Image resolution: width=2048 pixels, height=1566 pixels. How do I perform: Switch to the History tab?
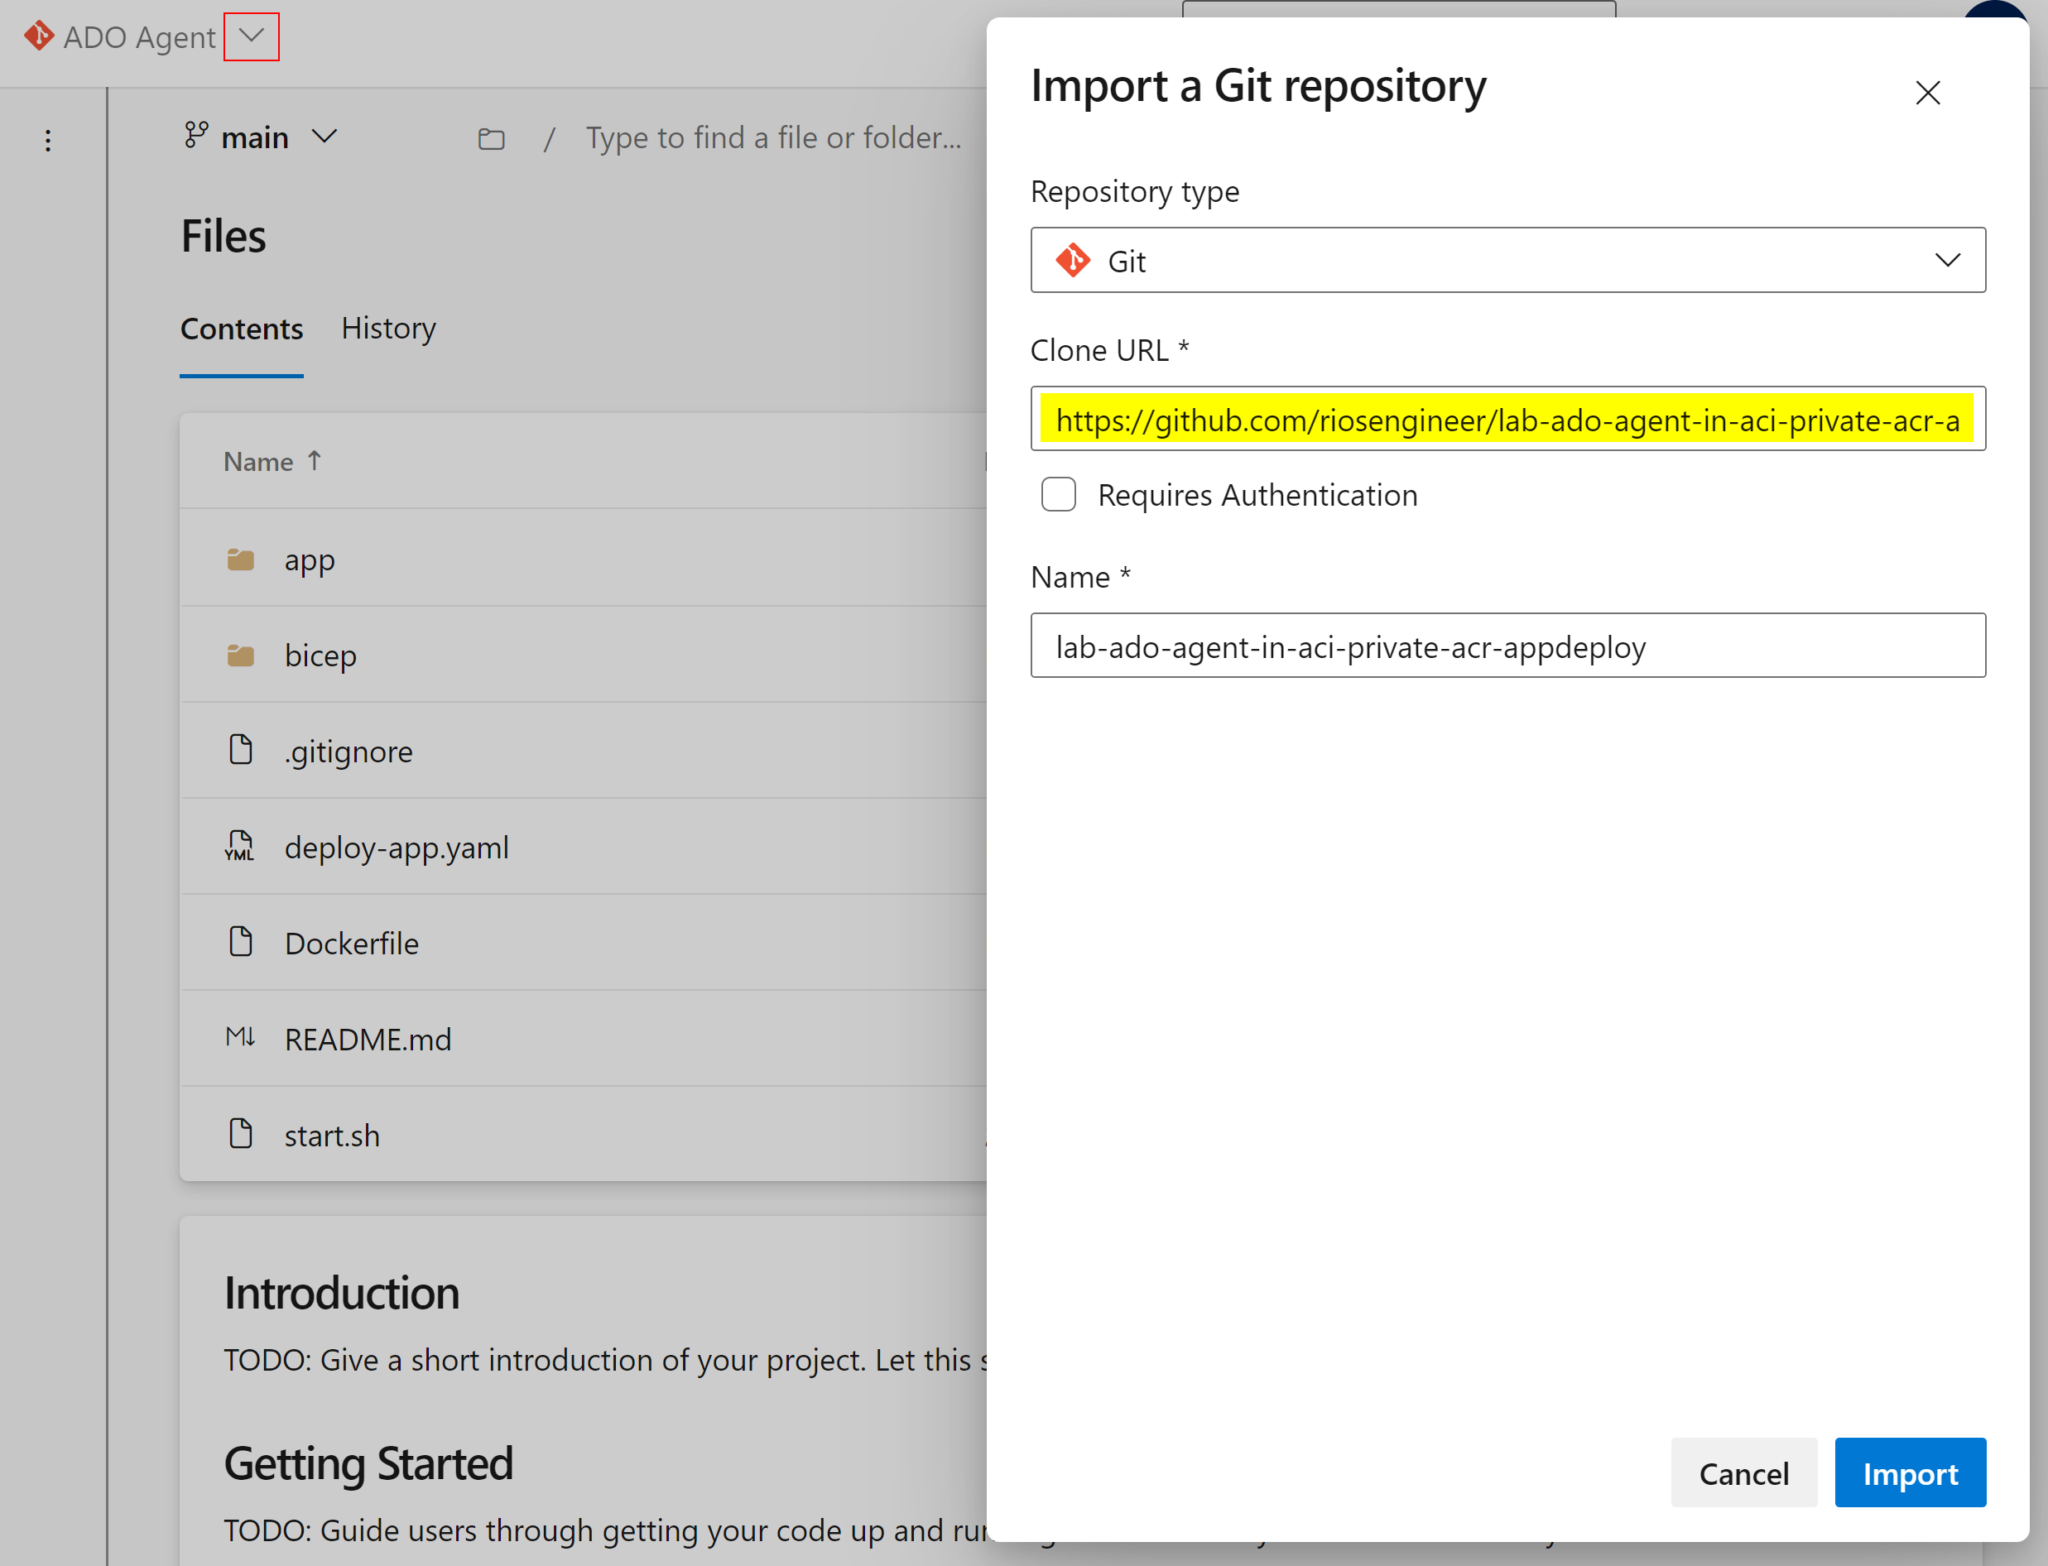pos(388,328)
